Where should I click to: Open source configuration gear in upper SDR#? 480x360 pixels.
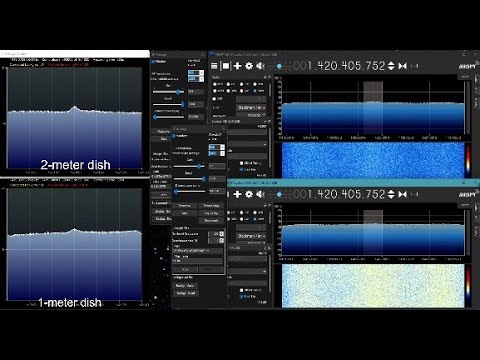(x=249, y=66)
